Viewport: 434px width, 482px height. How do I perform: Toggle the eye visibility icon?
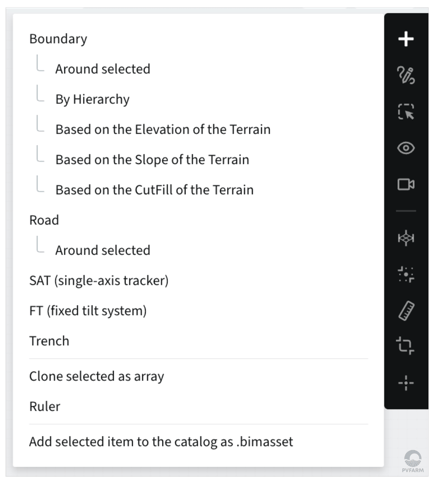[406, 148]
